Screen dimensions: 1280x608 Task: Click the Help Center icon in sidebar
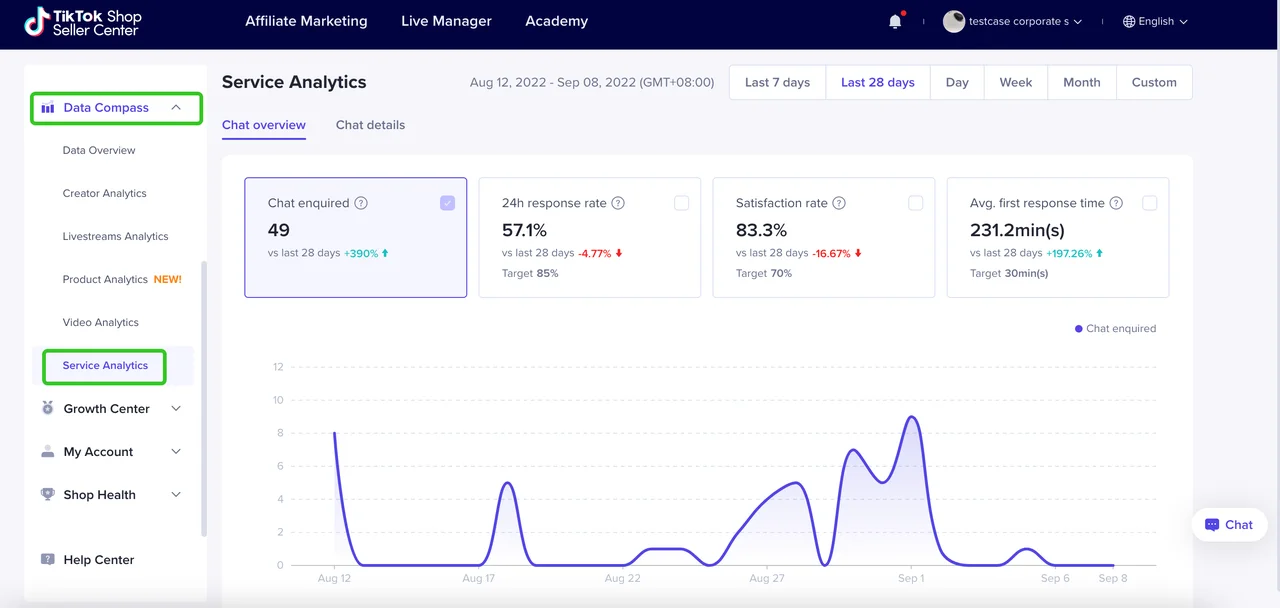(x=47, y=560)
